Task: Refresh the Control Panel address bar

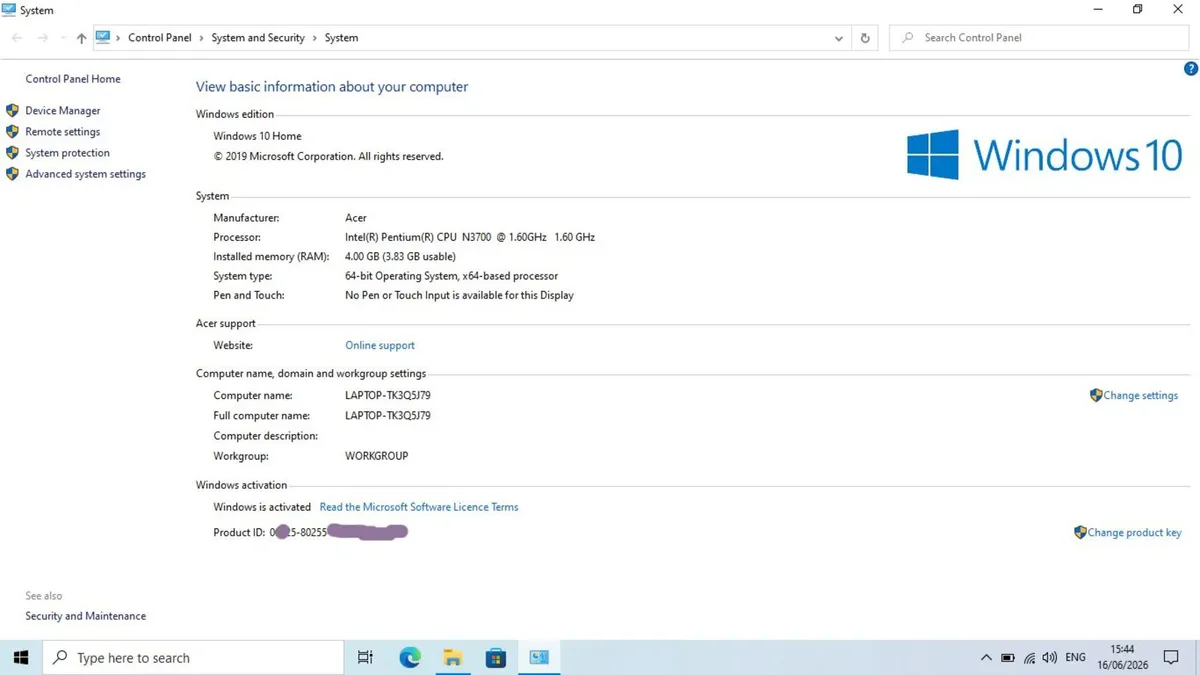Action: point(865,38)
